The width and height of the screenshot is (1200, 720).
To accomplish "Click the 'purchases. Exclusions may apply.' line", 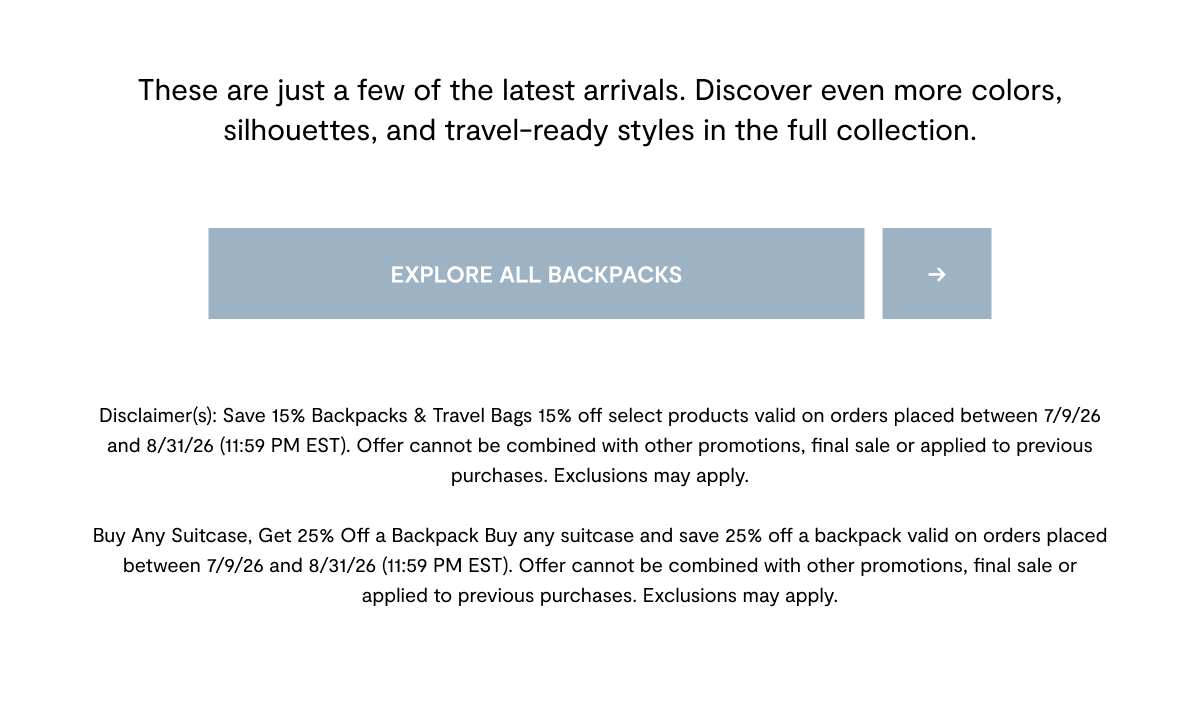I will [600, 475].
